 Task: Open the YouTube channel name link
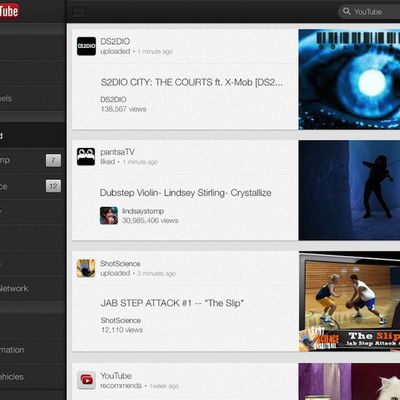click(116, 376)
